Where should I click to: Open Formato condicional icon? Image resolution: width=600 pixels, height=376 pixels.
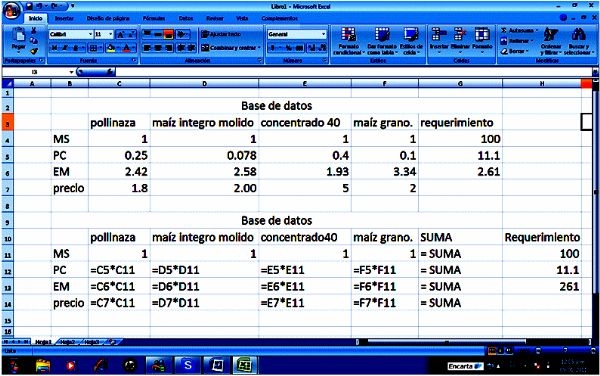coord(348,41)
